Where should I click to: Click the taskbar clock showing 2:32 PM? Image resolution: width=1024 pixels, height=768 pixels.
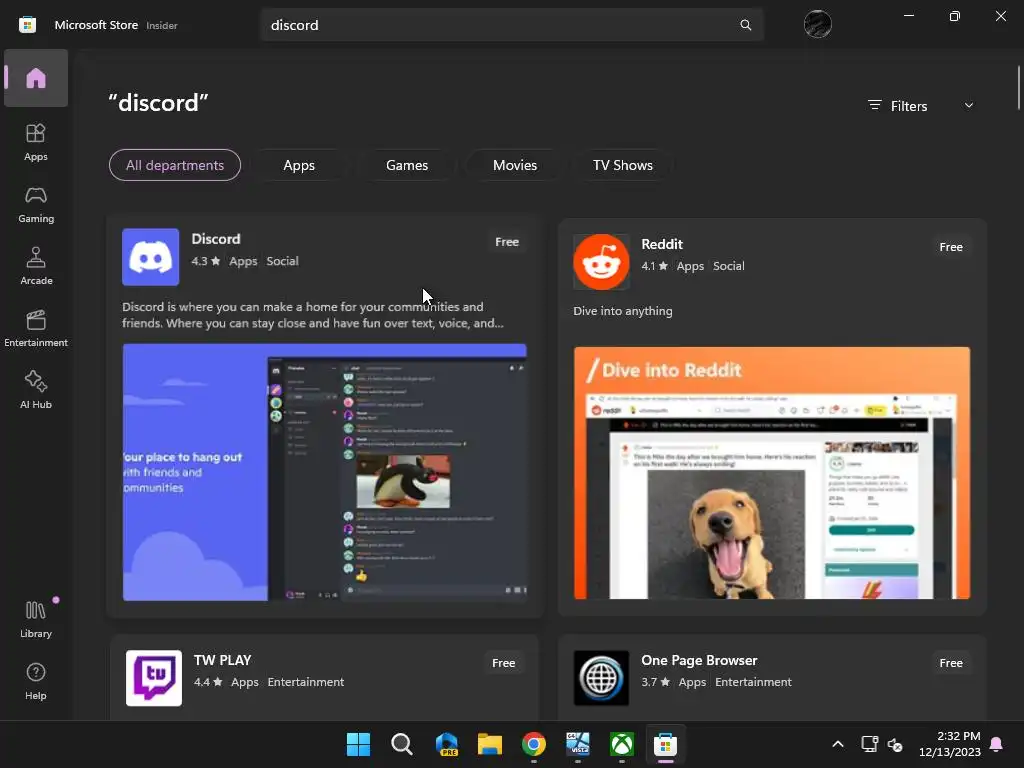coord(950,744)
